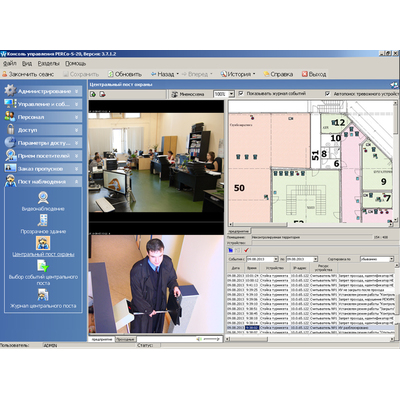Toggle Автопоиск тревожного устройства checkbox
This screenshot has width=400, height=400.
328,94
